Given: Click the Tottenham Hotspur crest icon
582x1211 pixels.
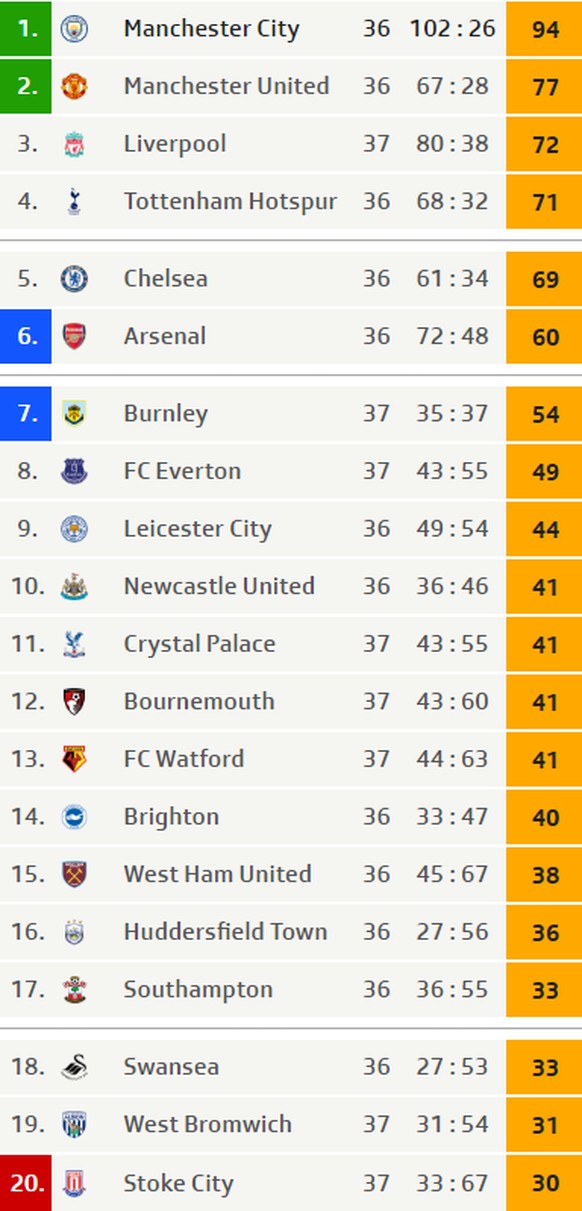Looking at the screenshot, I should tap(74, 201).
